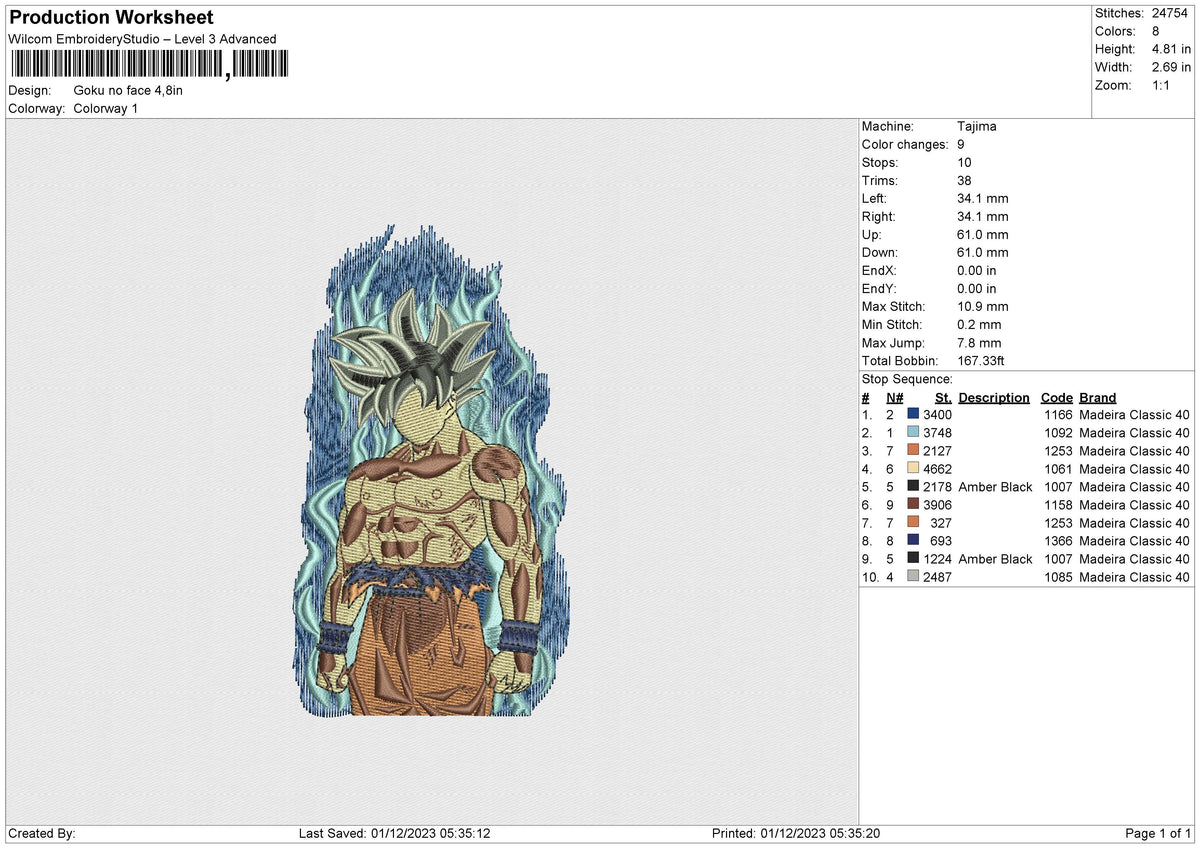Click 'Wilcom EmbroideryStudio – Level 3 Advanced' text
Screen dimensions: 1200x848
point(142,39)
